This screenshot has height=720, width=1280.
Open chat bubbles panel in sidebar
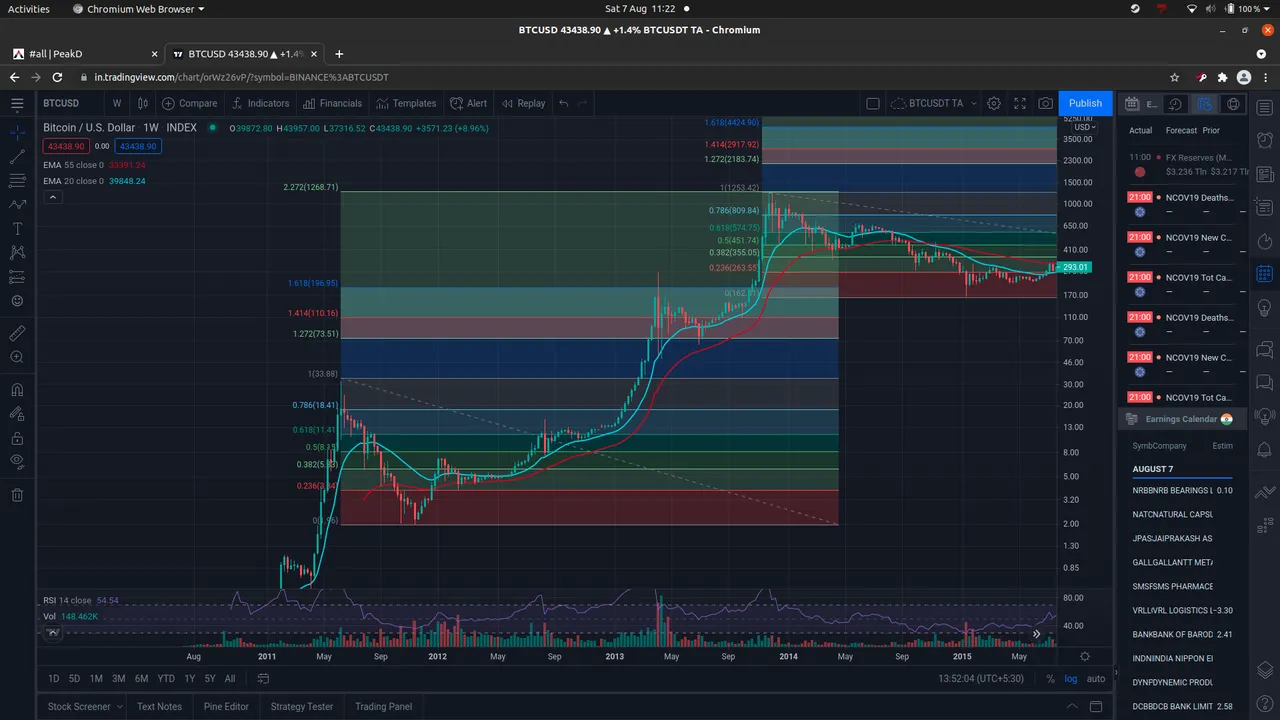point(1264,349)
